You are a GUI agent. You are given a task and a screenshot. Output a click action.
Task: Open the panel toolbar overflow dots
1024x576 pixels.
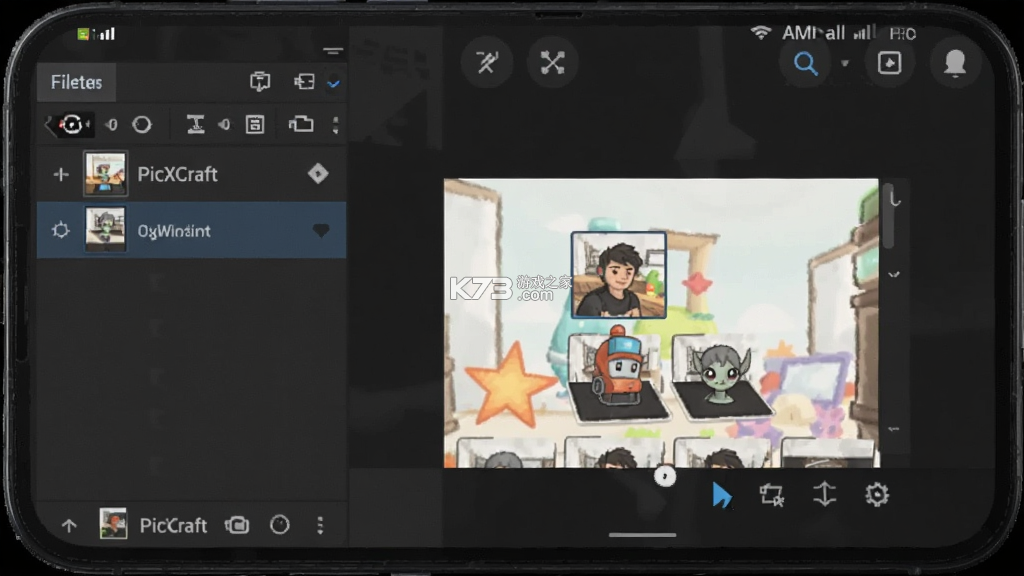(x=336, y=124)
